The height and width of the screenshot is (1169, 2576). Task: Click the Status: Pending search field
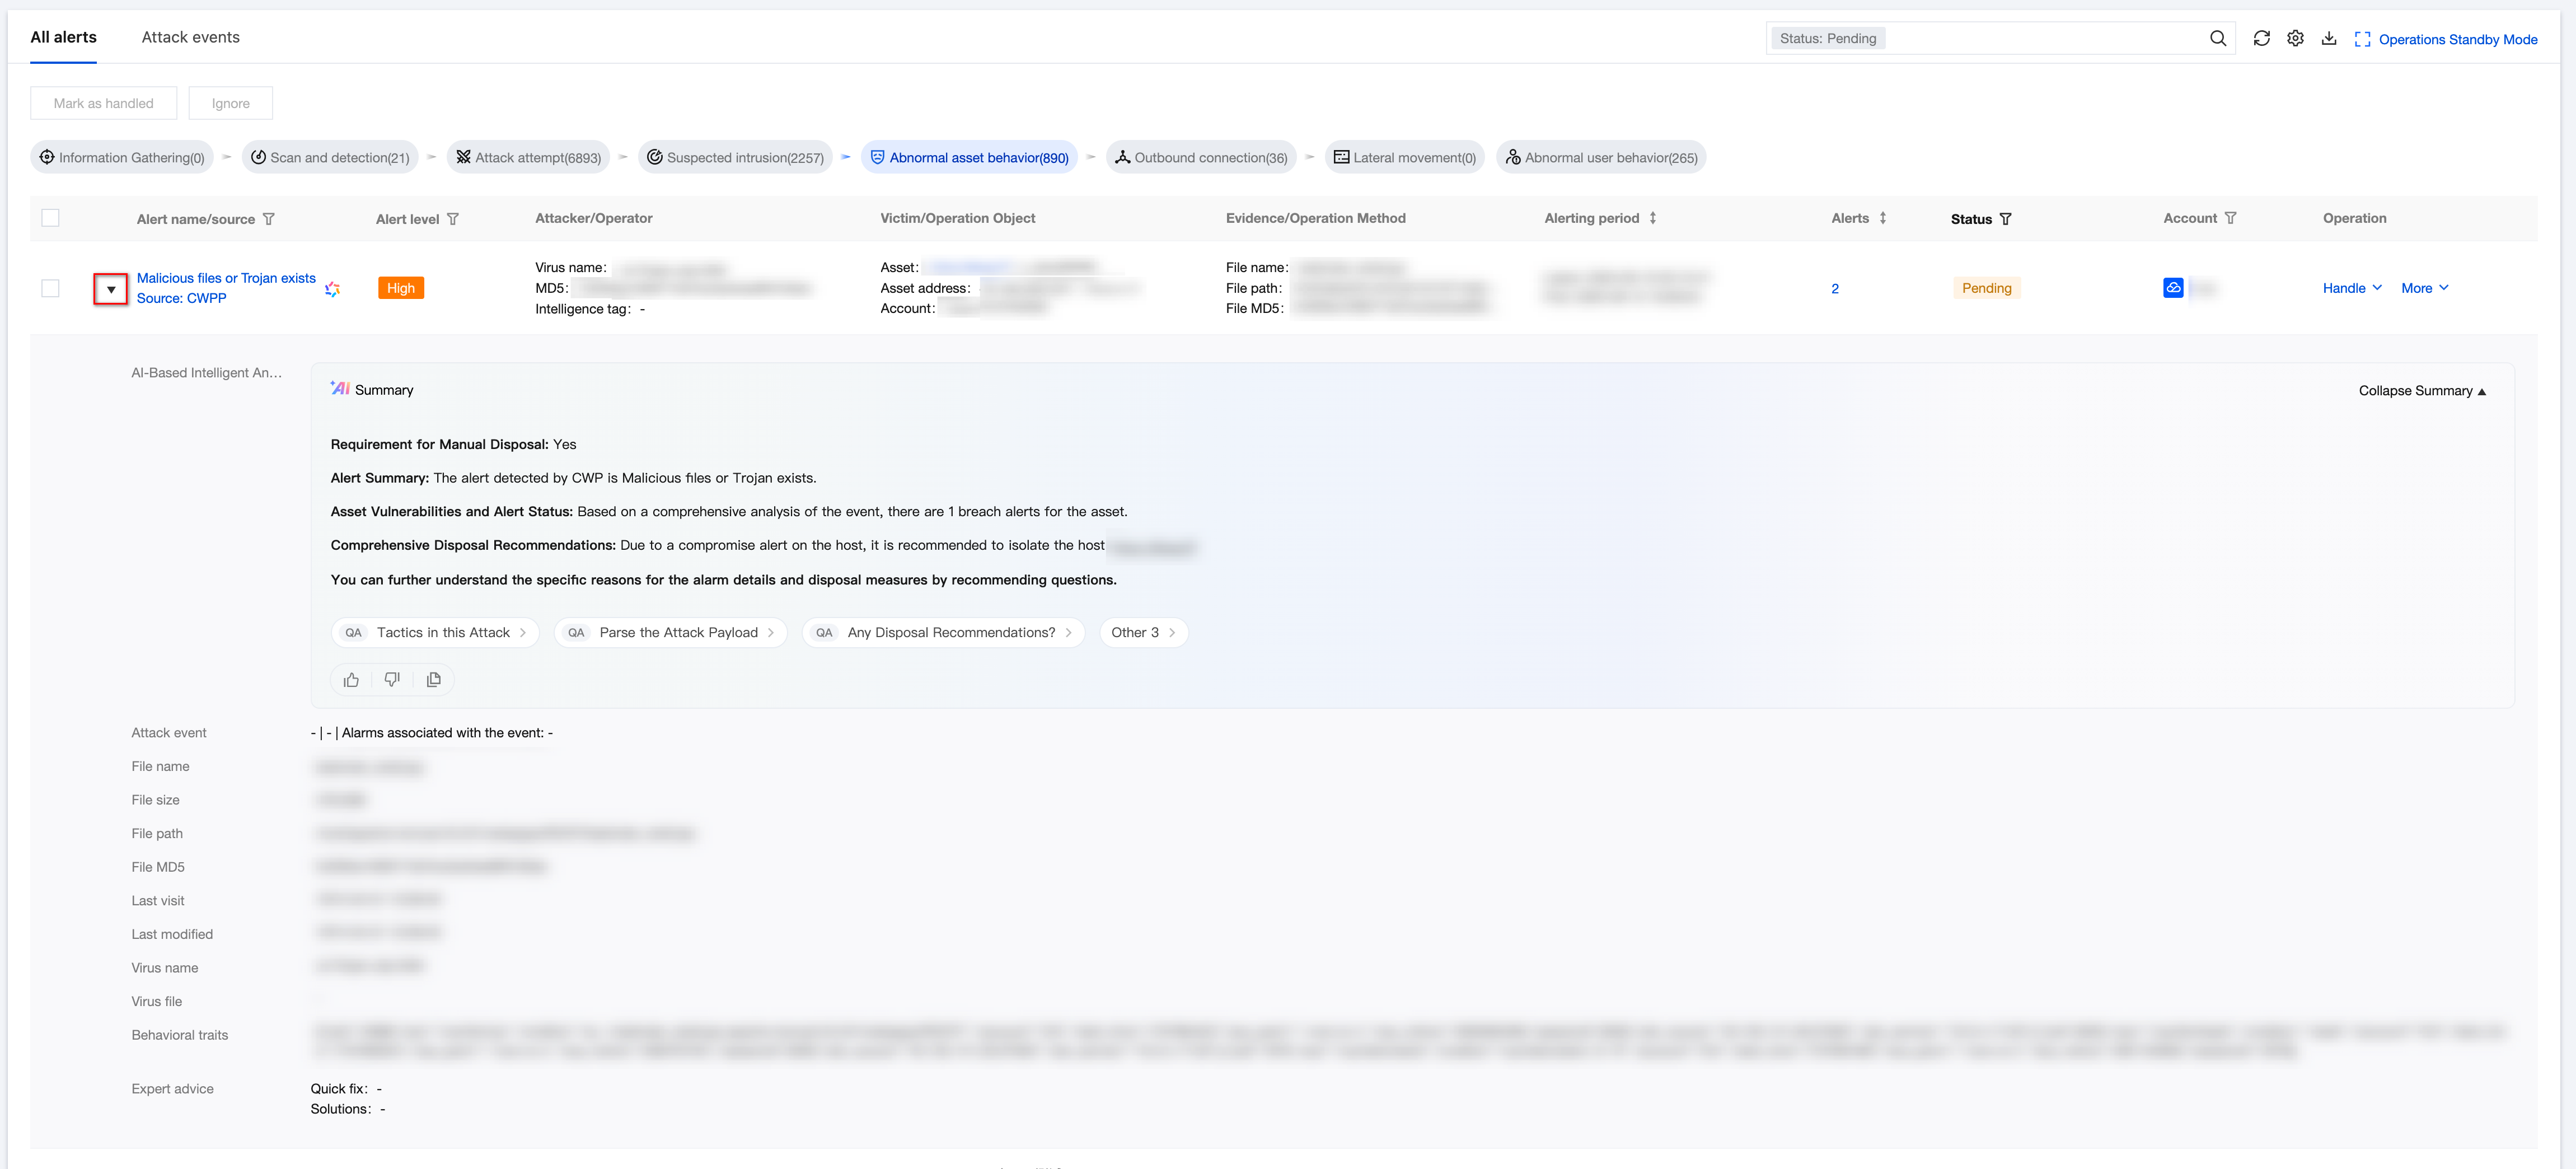(x=2040, y=38)
